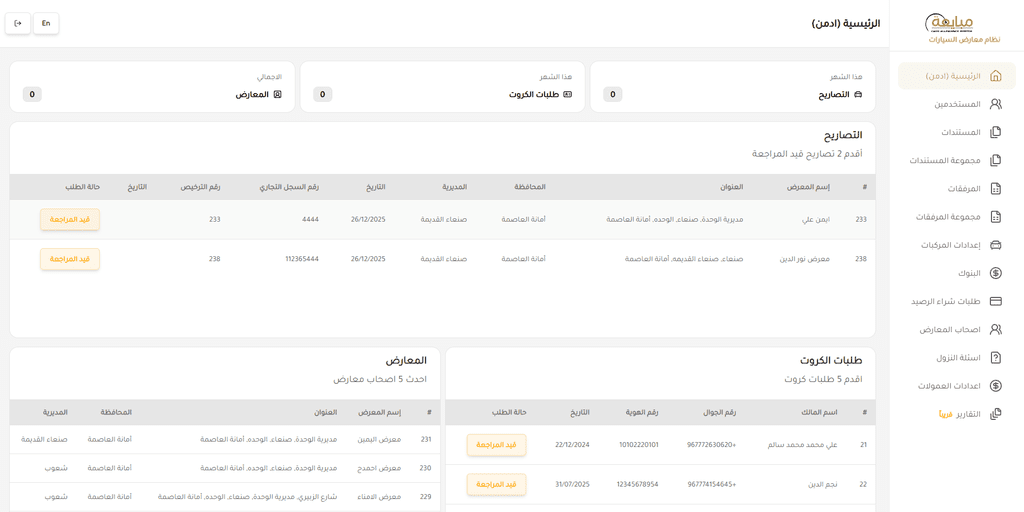This screenshot has height=512, width=1024.
Task: Open اصحاب المعارض menu item
Action: [x=949, y=330]
